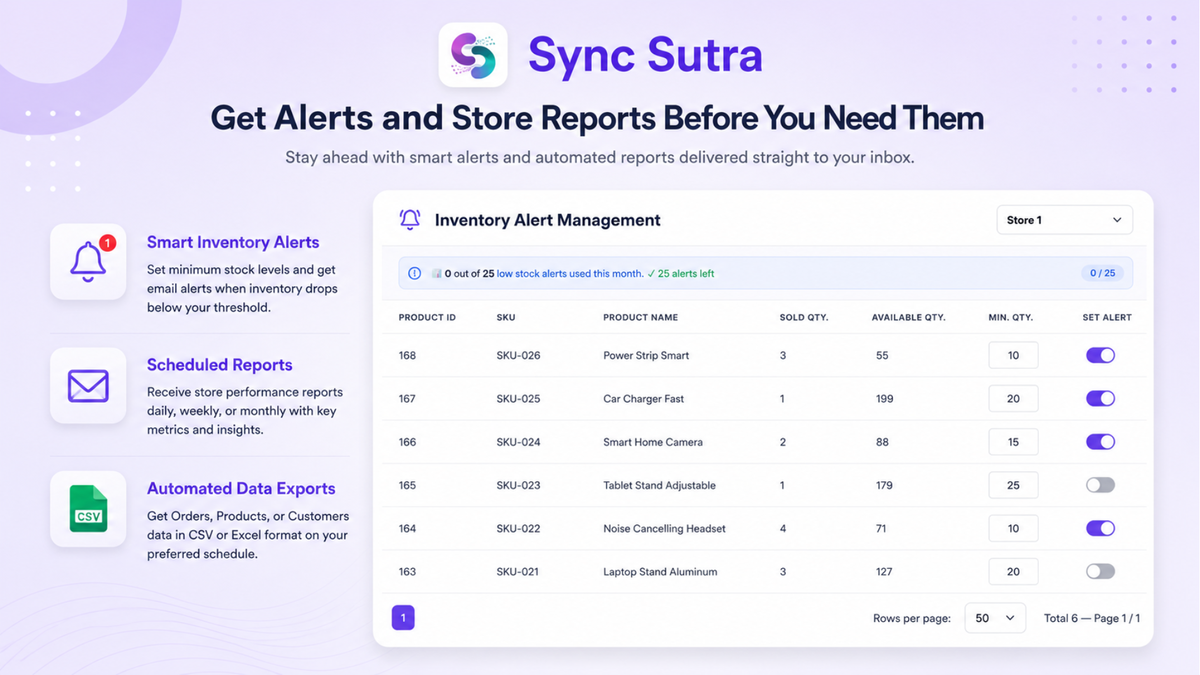Click the Automated Data Exports CSV icon

click(88, 509)
